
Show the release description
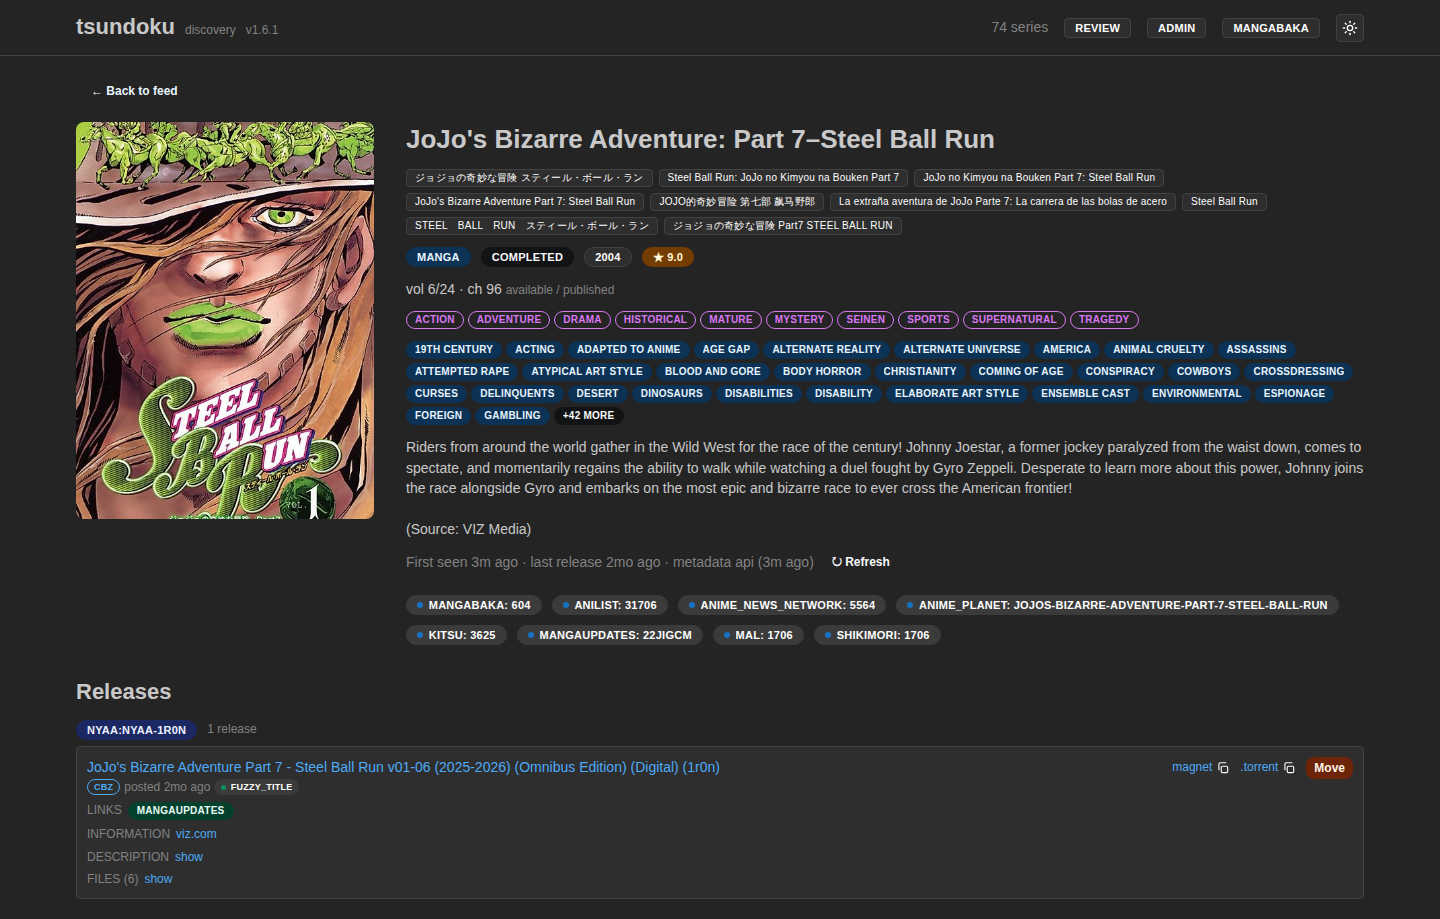click(x=189, y=857)
